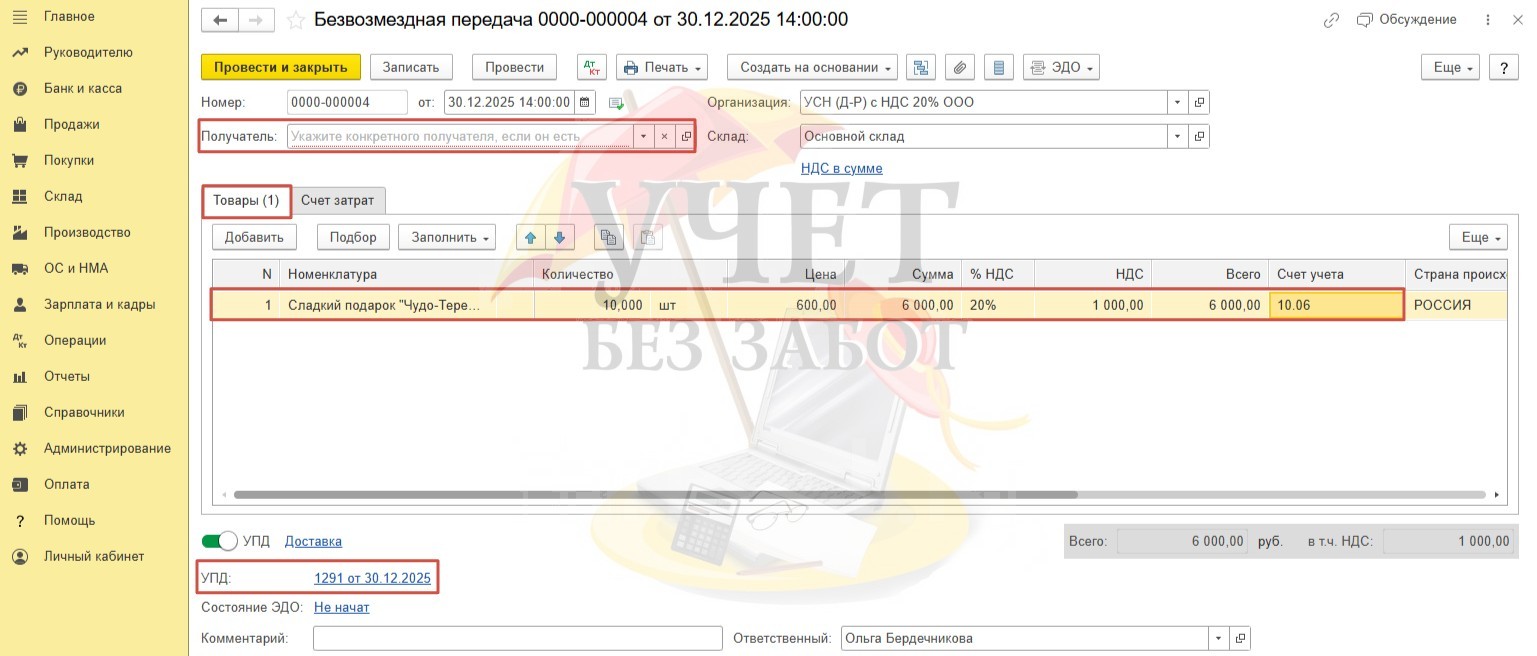Screen dimensions: 1537x656
Task: Open Обсуждение discussion panel
Action: pyautogui.click(x=1406, y=20)
